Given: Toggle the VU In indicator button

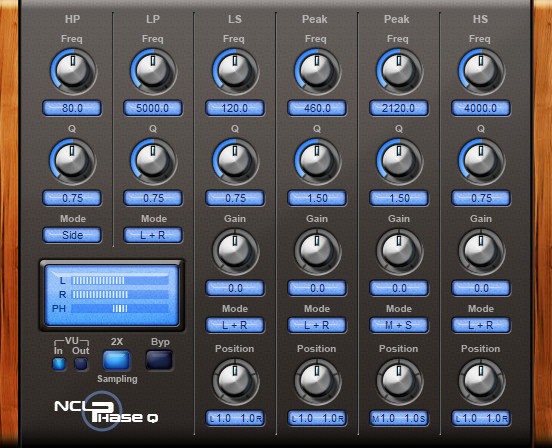Looking at the screenshot, I should (59, 364).
